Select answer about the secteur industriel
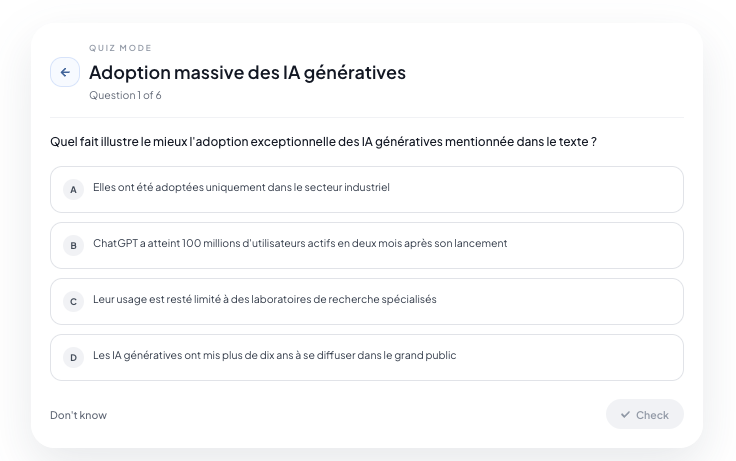 367,189
